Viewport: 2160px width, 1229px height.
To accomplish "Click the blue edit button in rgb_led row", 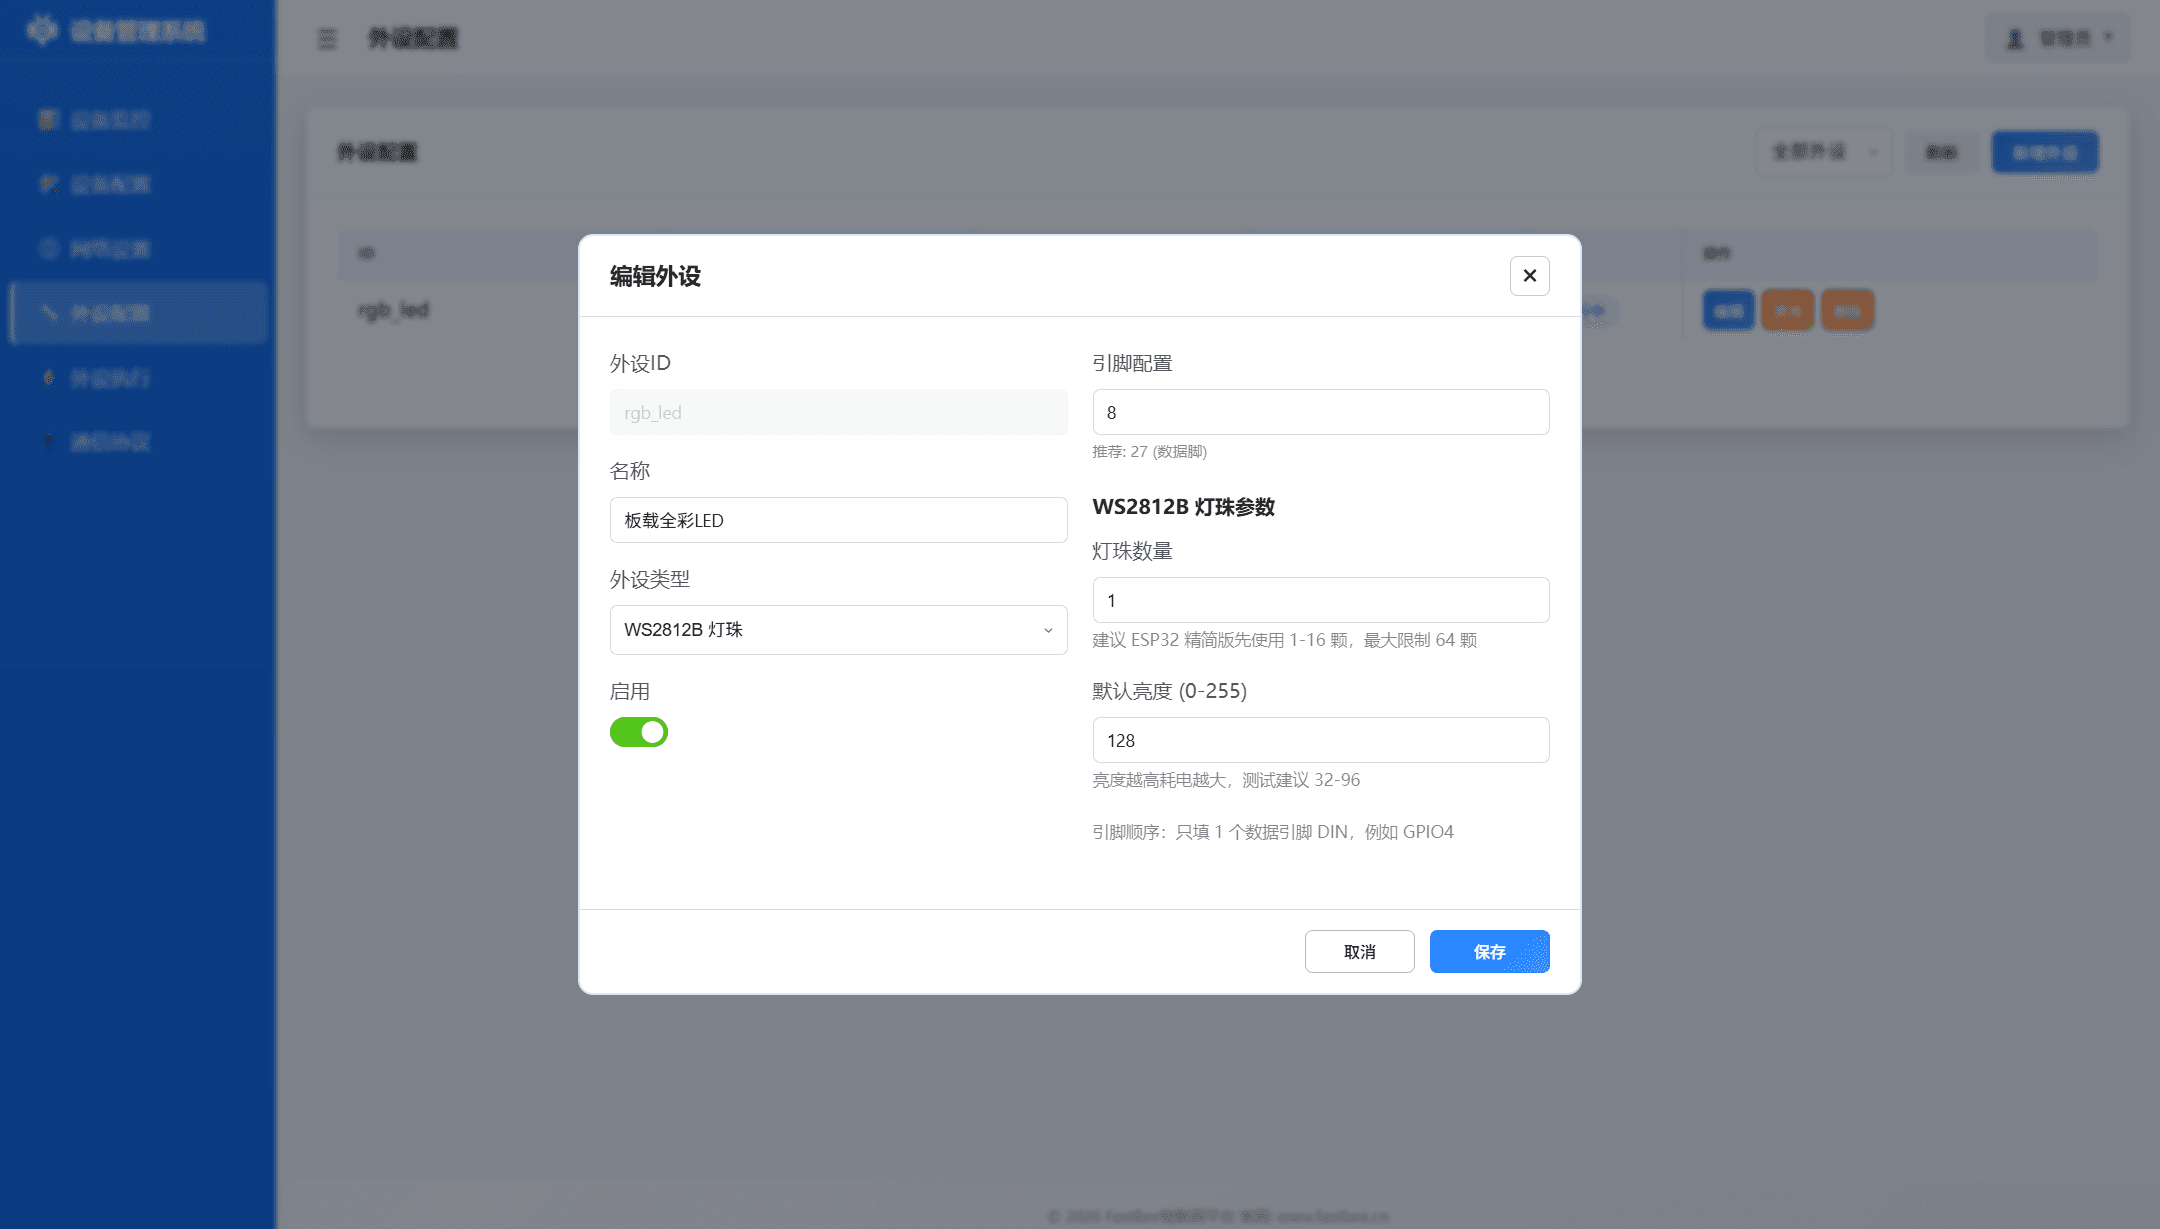I will coord(1728,311).
